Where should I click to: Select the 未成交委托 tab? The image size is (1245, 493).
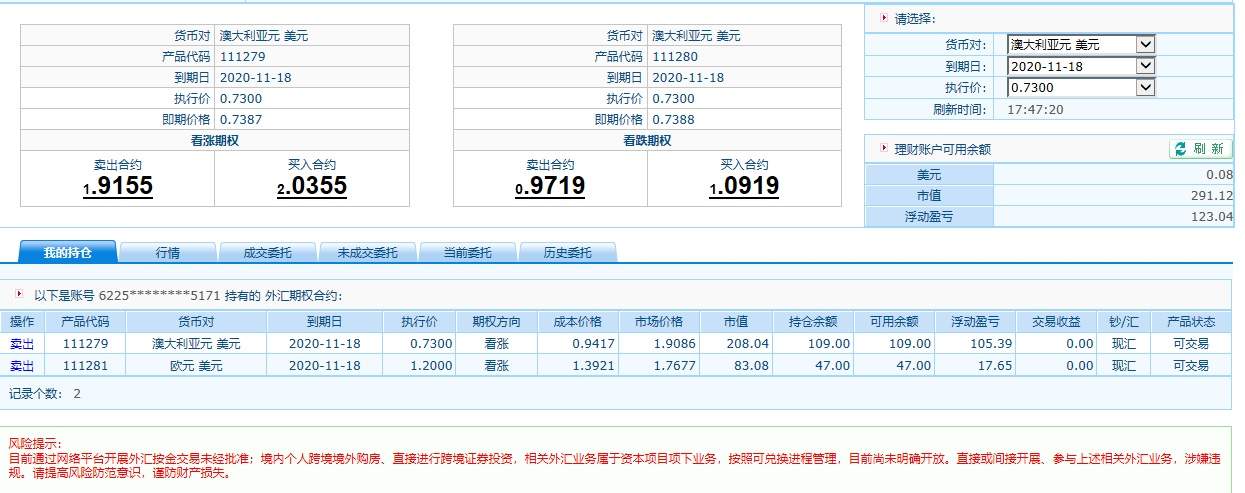pos(367,253)
